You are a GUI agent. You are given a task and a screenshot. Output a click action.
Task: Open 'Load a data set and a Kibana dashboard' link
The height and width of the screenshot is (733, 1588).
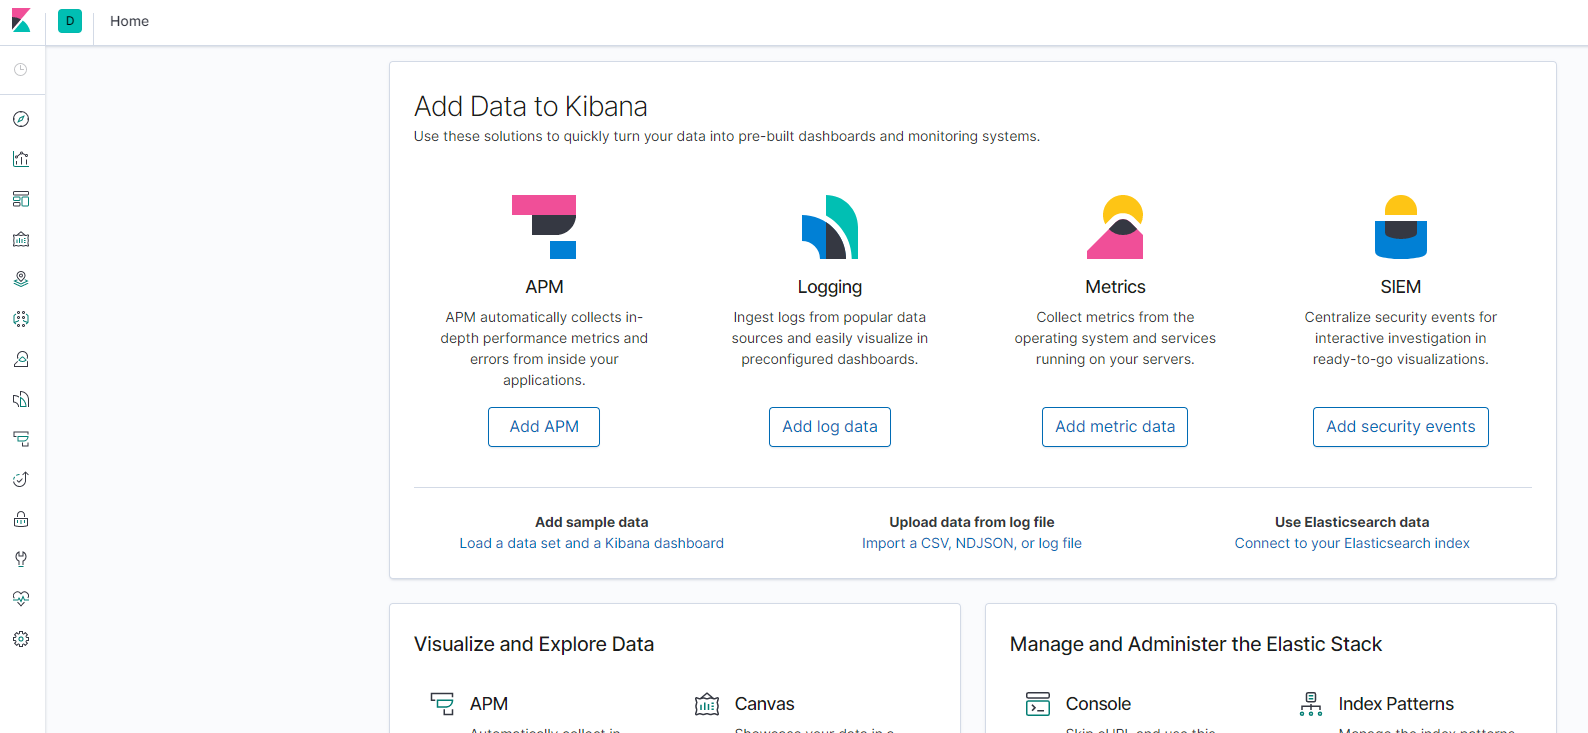(592, 543)
